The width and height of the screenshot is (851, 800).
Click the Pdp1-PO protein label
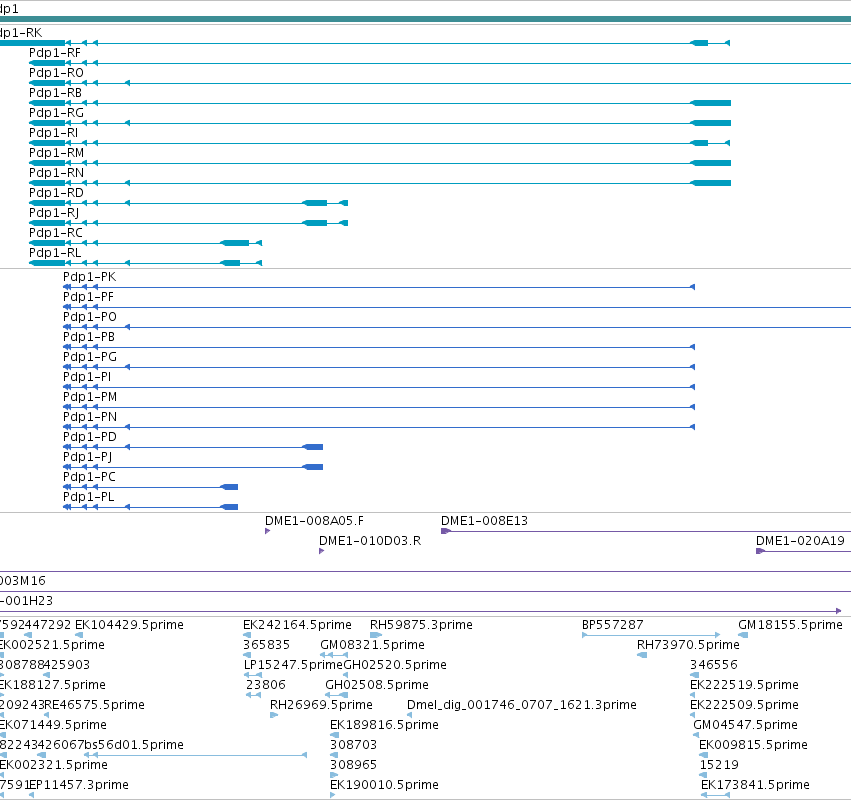90,317
